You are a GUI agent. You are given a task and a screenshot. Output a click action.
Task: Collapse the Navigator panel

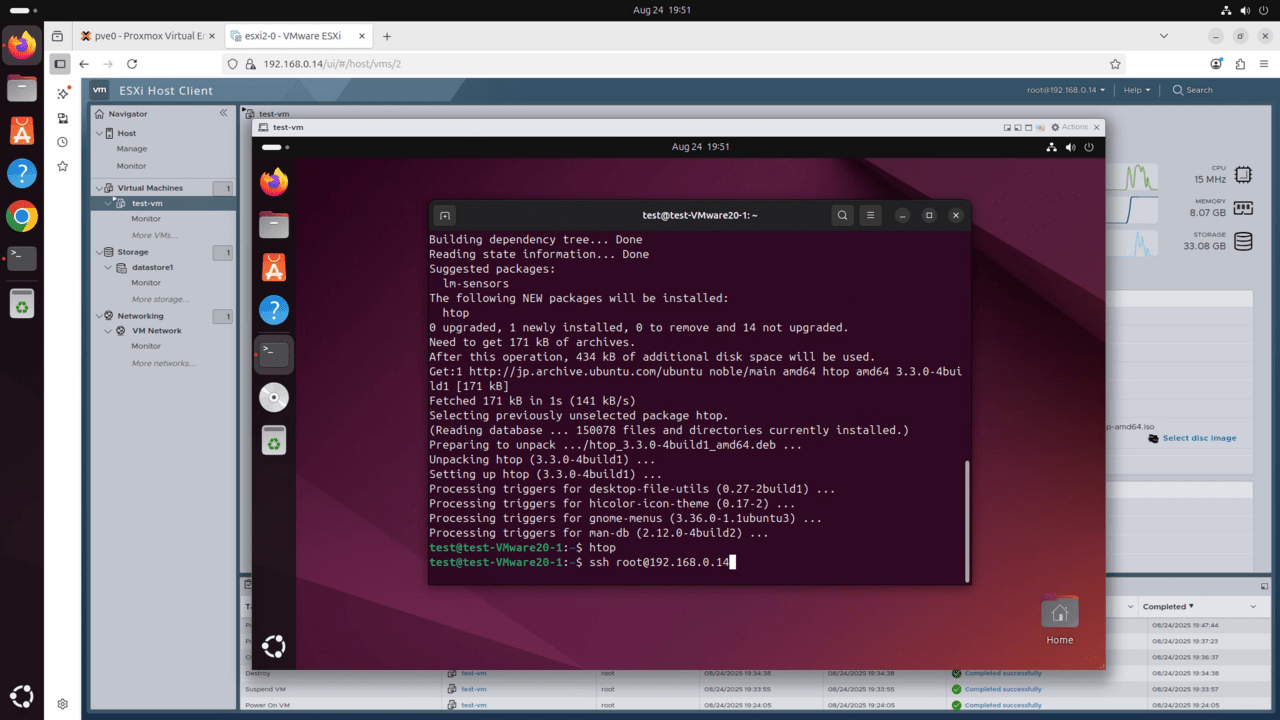(x=223, y=113)
